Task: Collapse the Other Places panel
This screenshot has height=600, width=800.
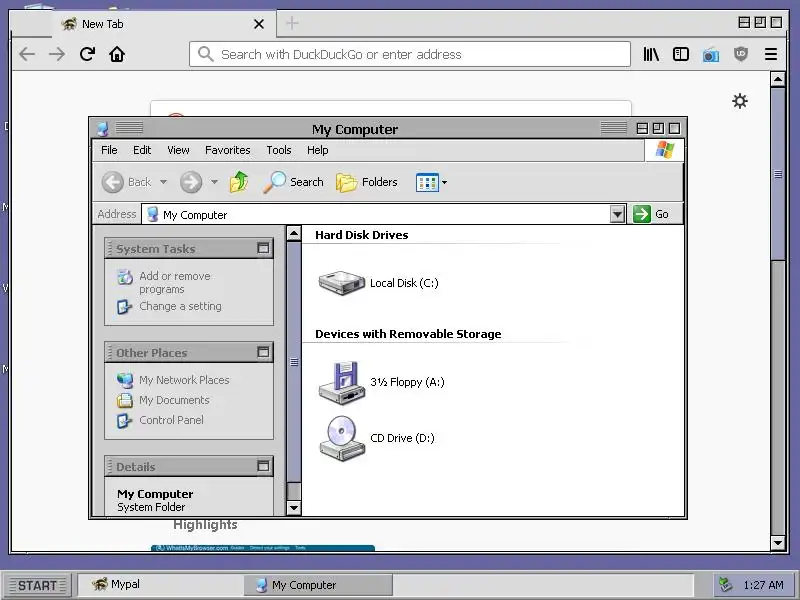Action: [263, 352]
